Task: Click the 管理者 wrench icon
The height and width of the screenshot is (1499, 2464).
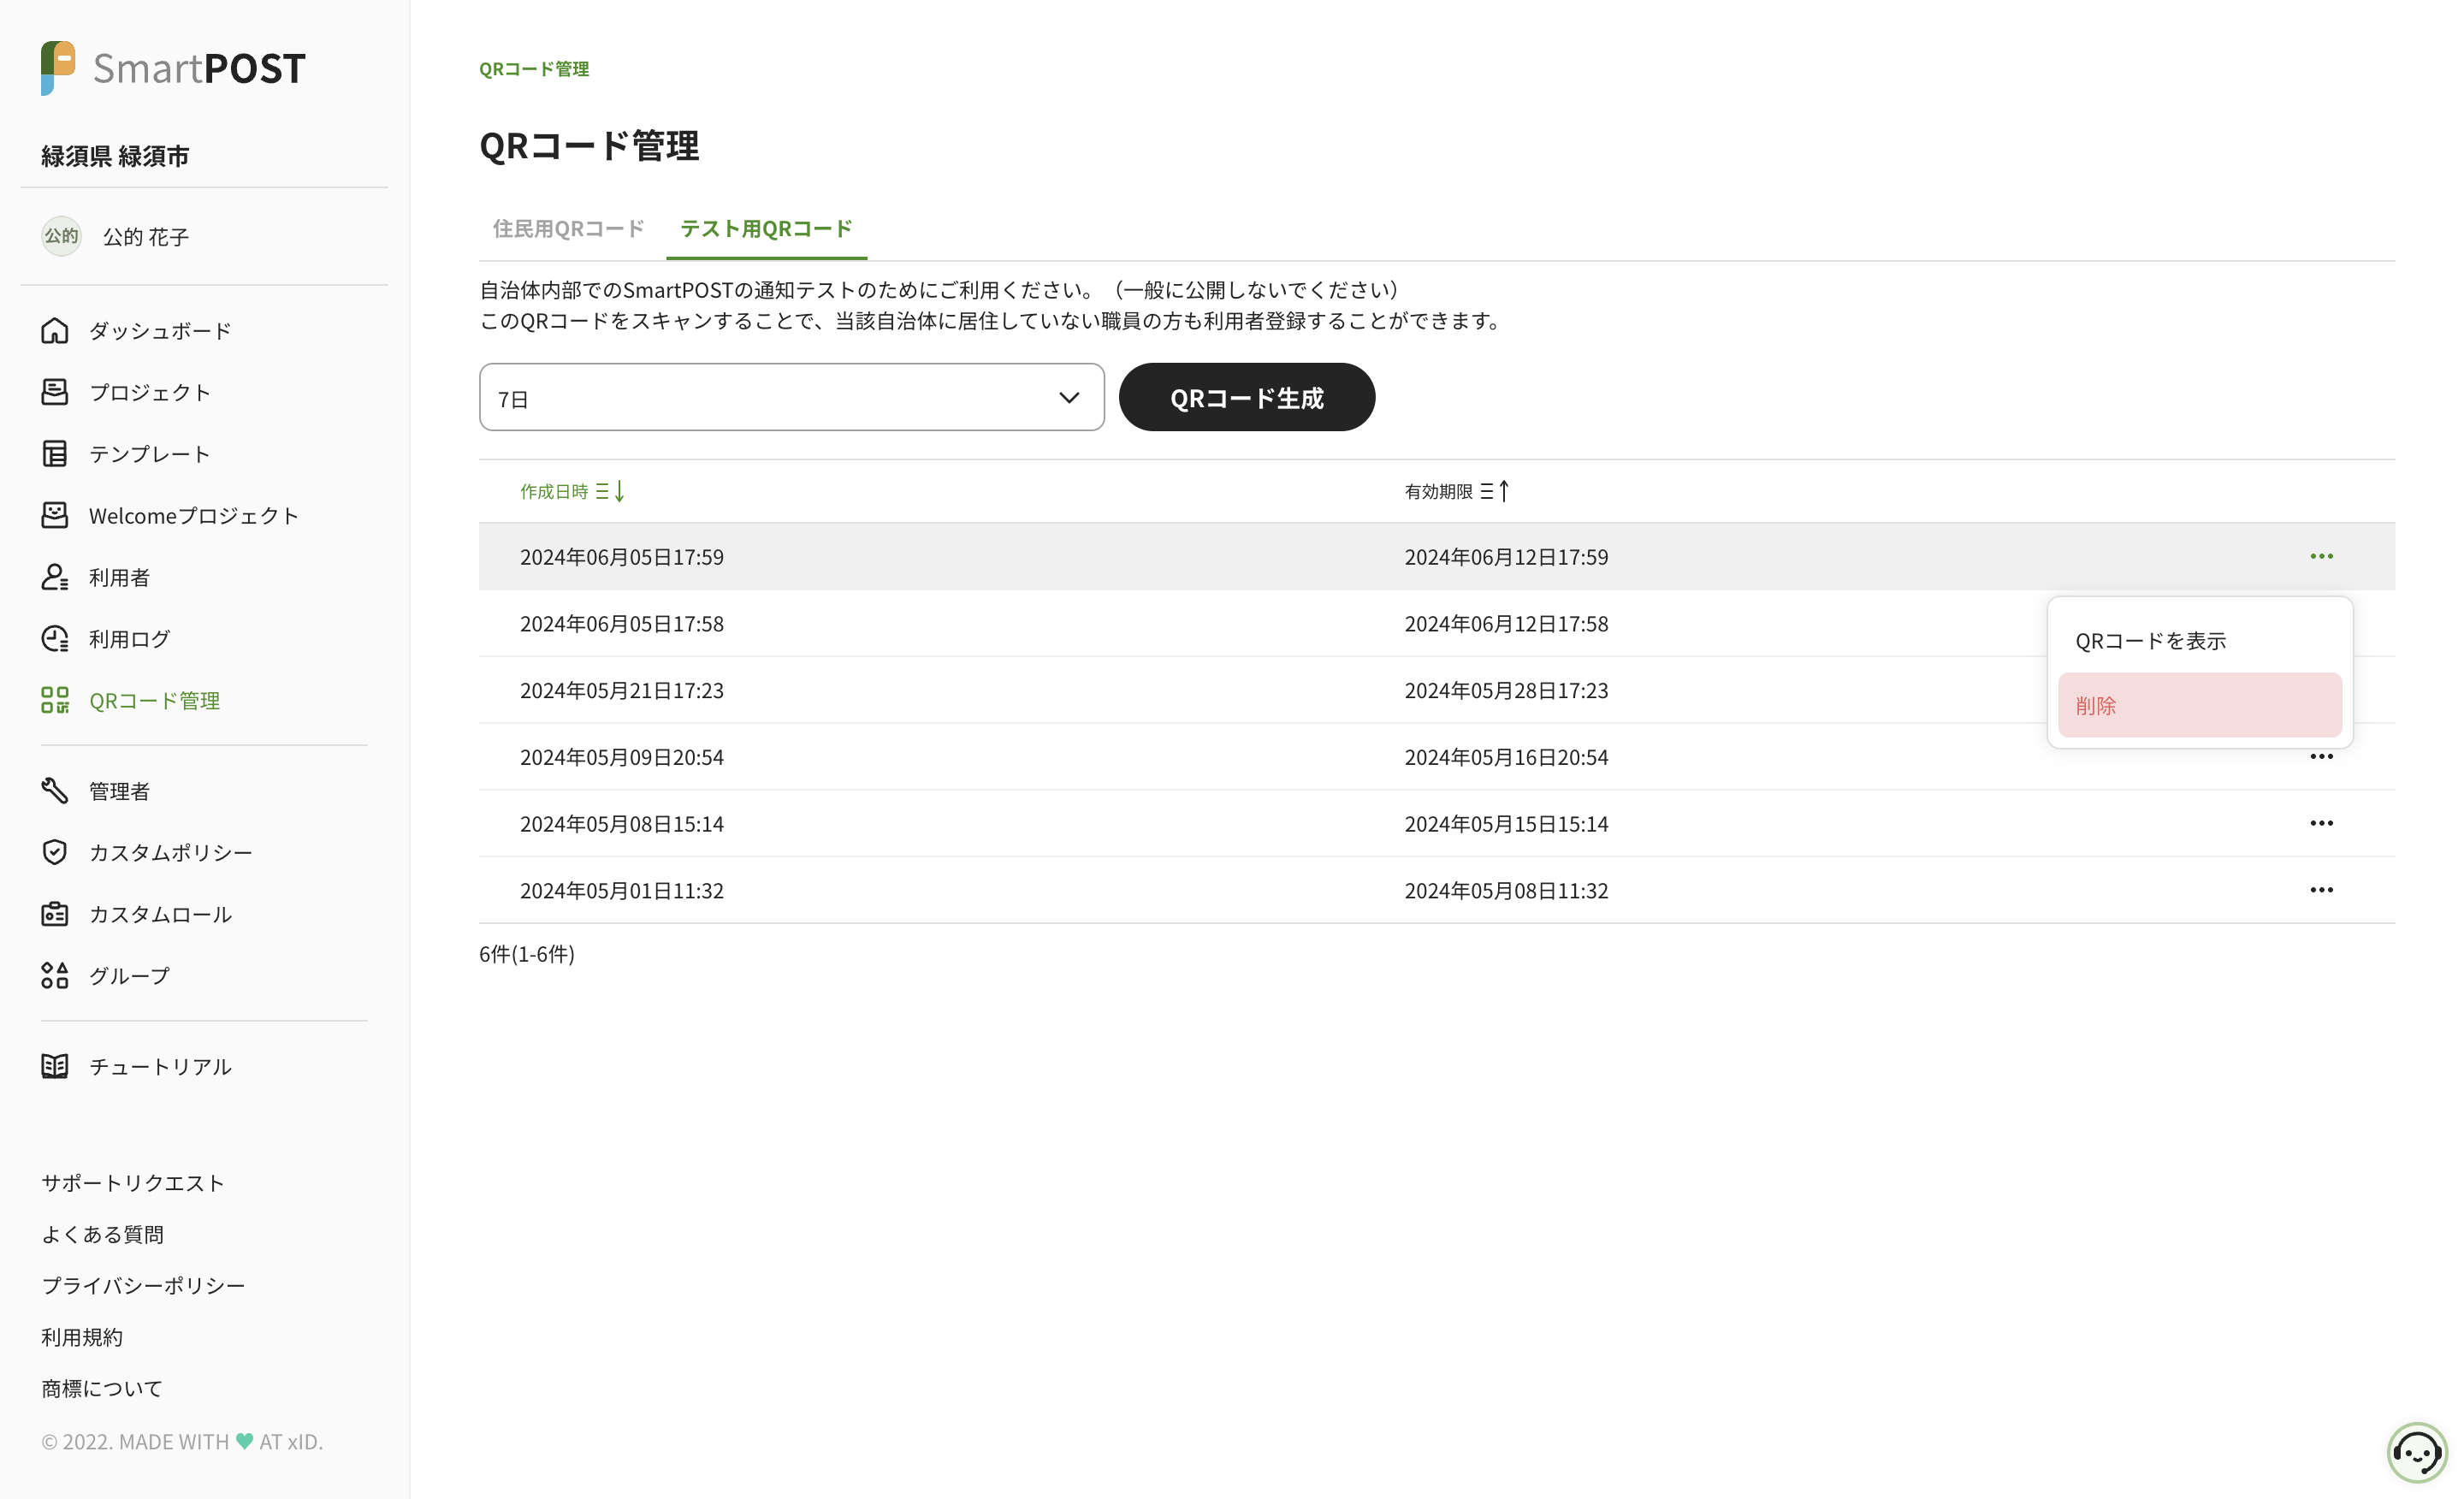Action: [x=55, y=791]
